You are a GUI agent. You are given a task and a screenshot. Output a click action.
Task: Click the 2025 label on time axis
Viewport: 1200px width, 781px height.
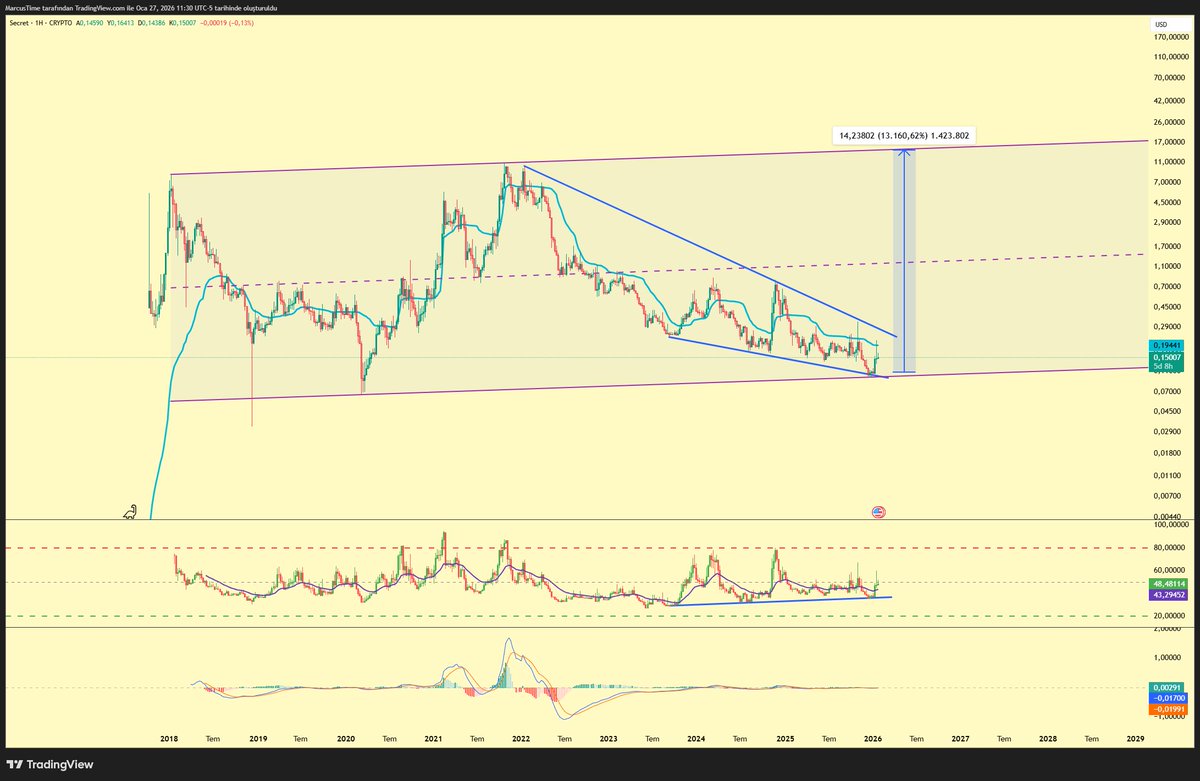[785, 738]
